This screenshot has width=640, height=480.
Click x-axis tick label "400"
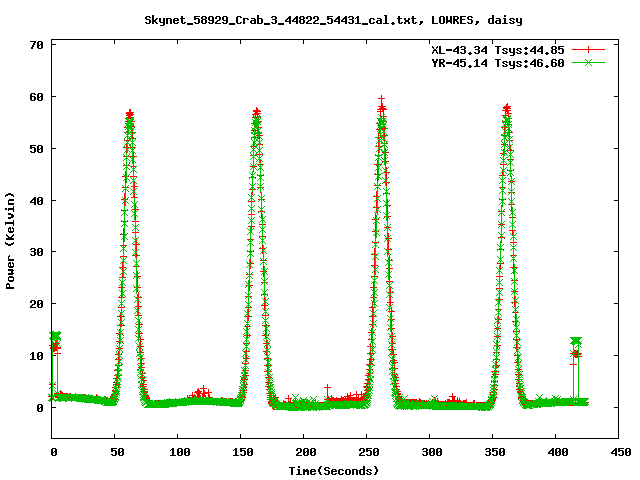tap(558, 452)
